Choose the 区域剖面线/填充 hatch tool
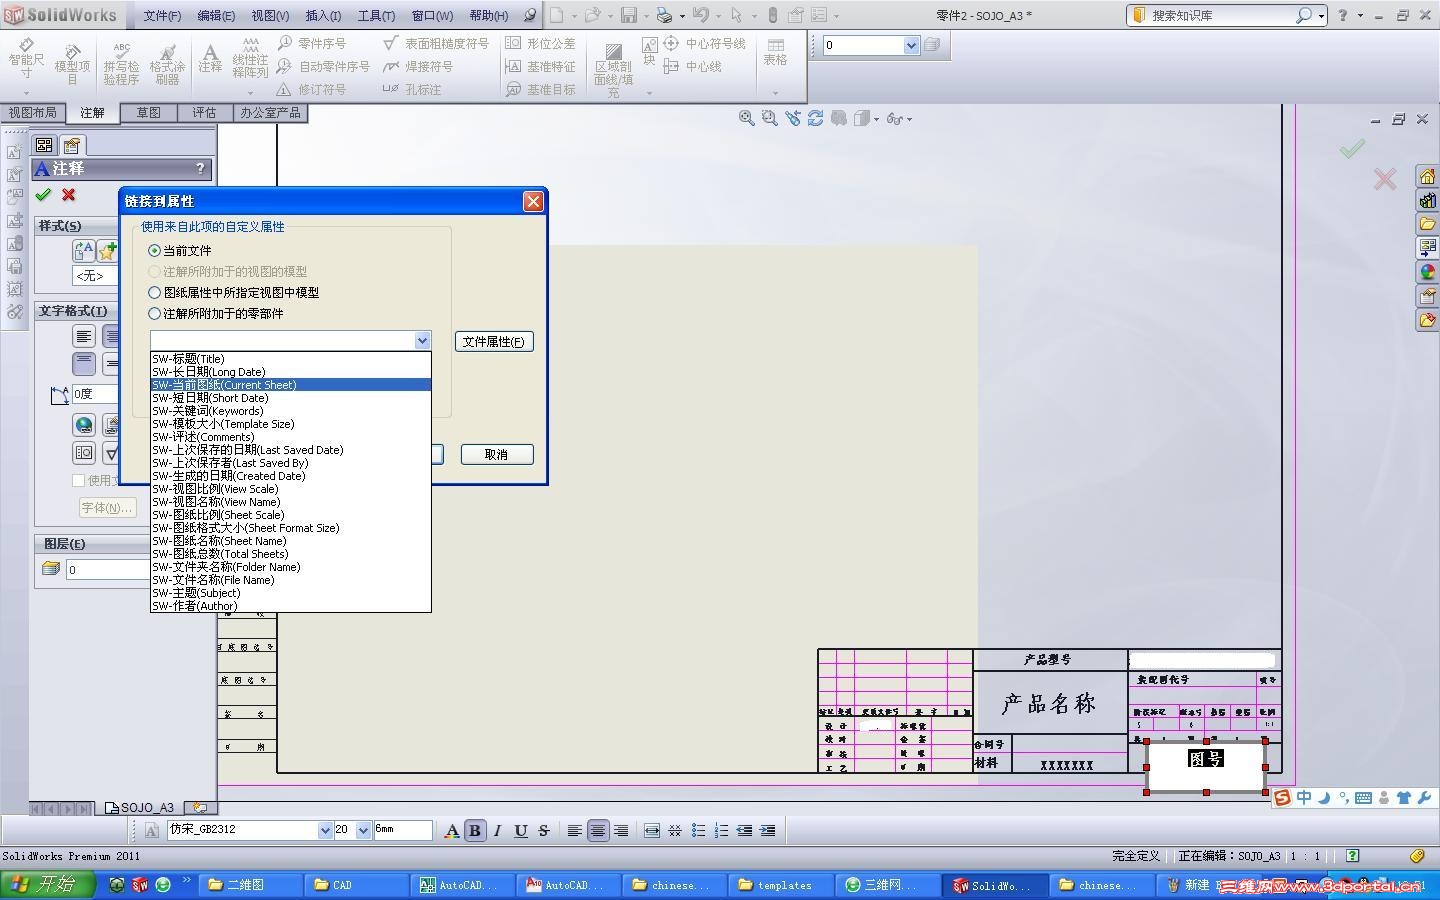 613,68
